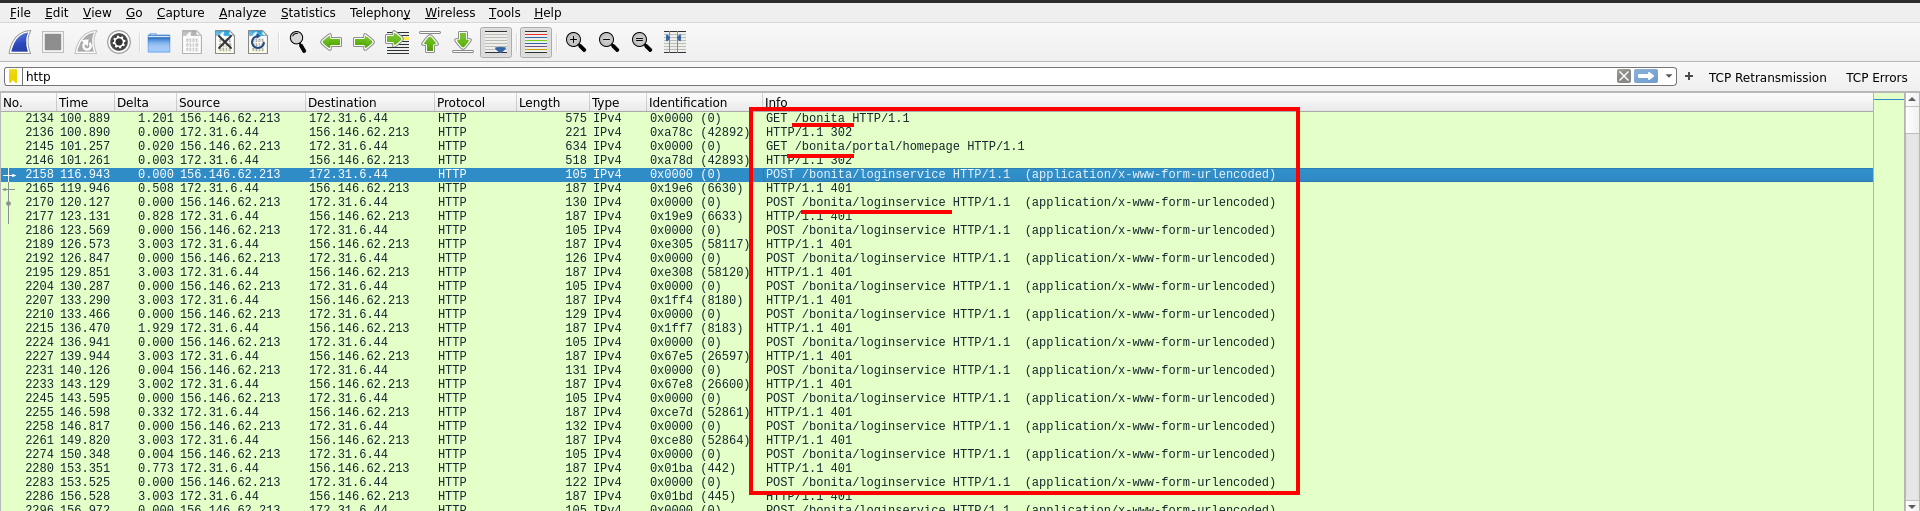Click into the http display filter field
1920x511 pixels.
pyautogui.click(x=800, y=77)
